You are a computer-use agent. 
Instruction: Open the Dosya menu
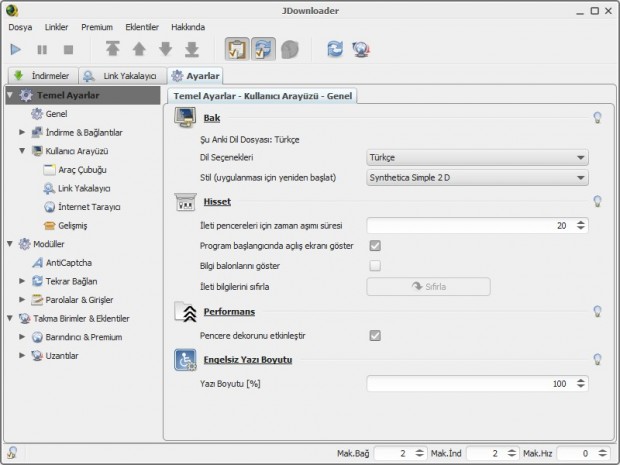[20, 27]
